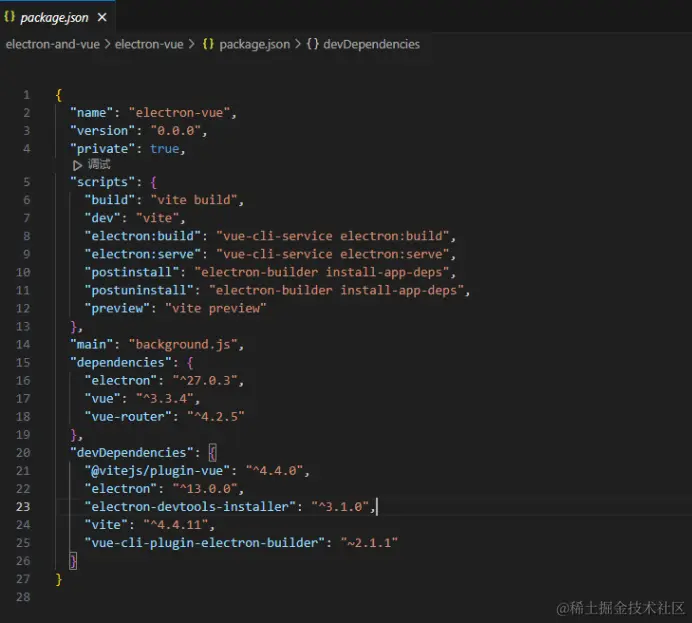Click the "^13.0.0" electron dev version
The height and width of the screenshot is (623, 692).
205,489
